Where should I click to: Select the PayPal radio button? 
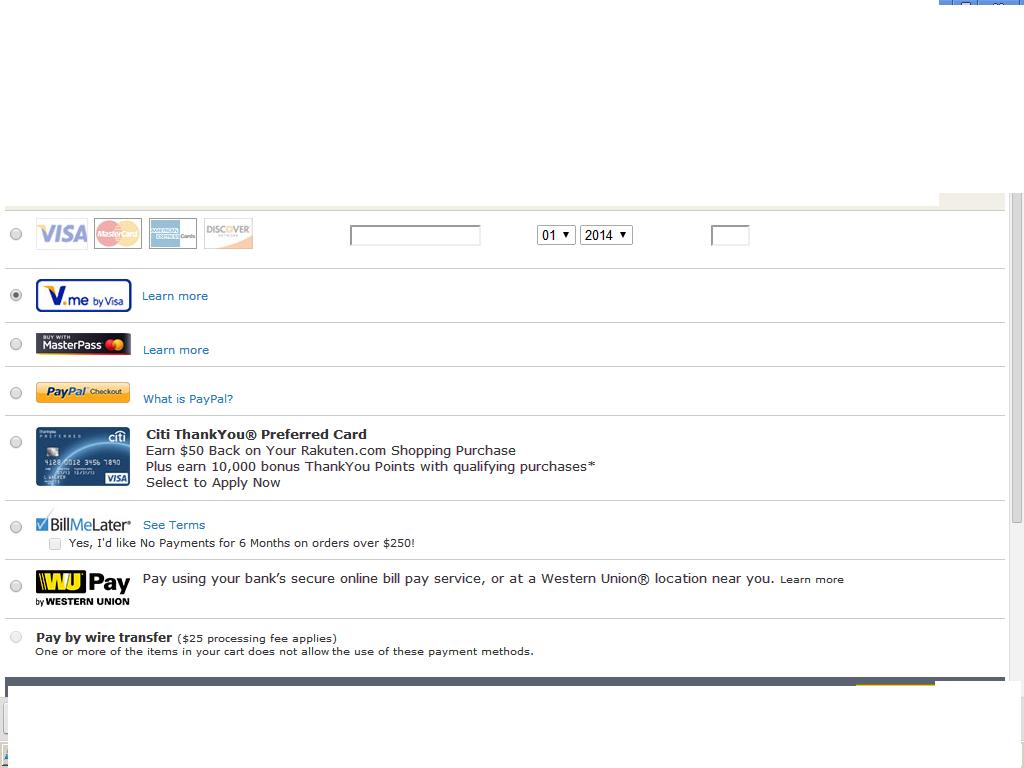[16, 393]
